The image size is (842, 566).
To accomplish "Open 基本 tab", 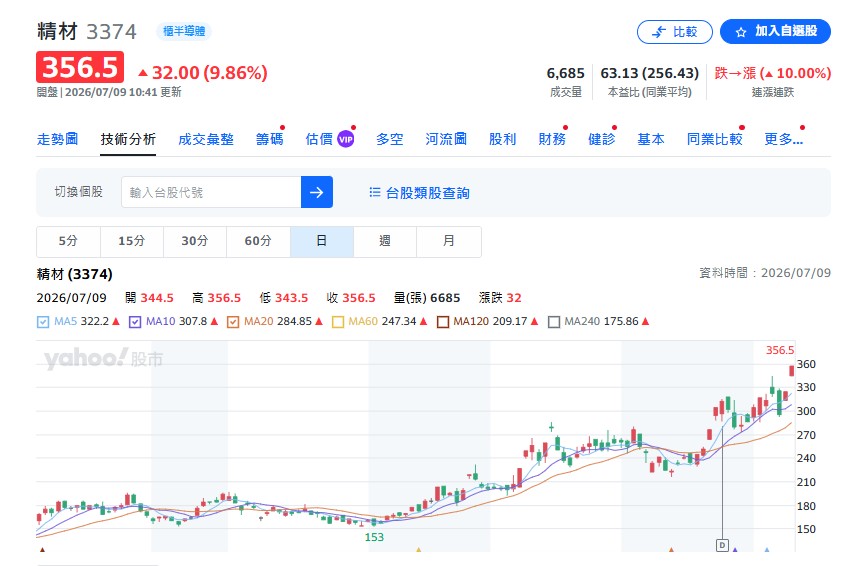I will point(651,139).
